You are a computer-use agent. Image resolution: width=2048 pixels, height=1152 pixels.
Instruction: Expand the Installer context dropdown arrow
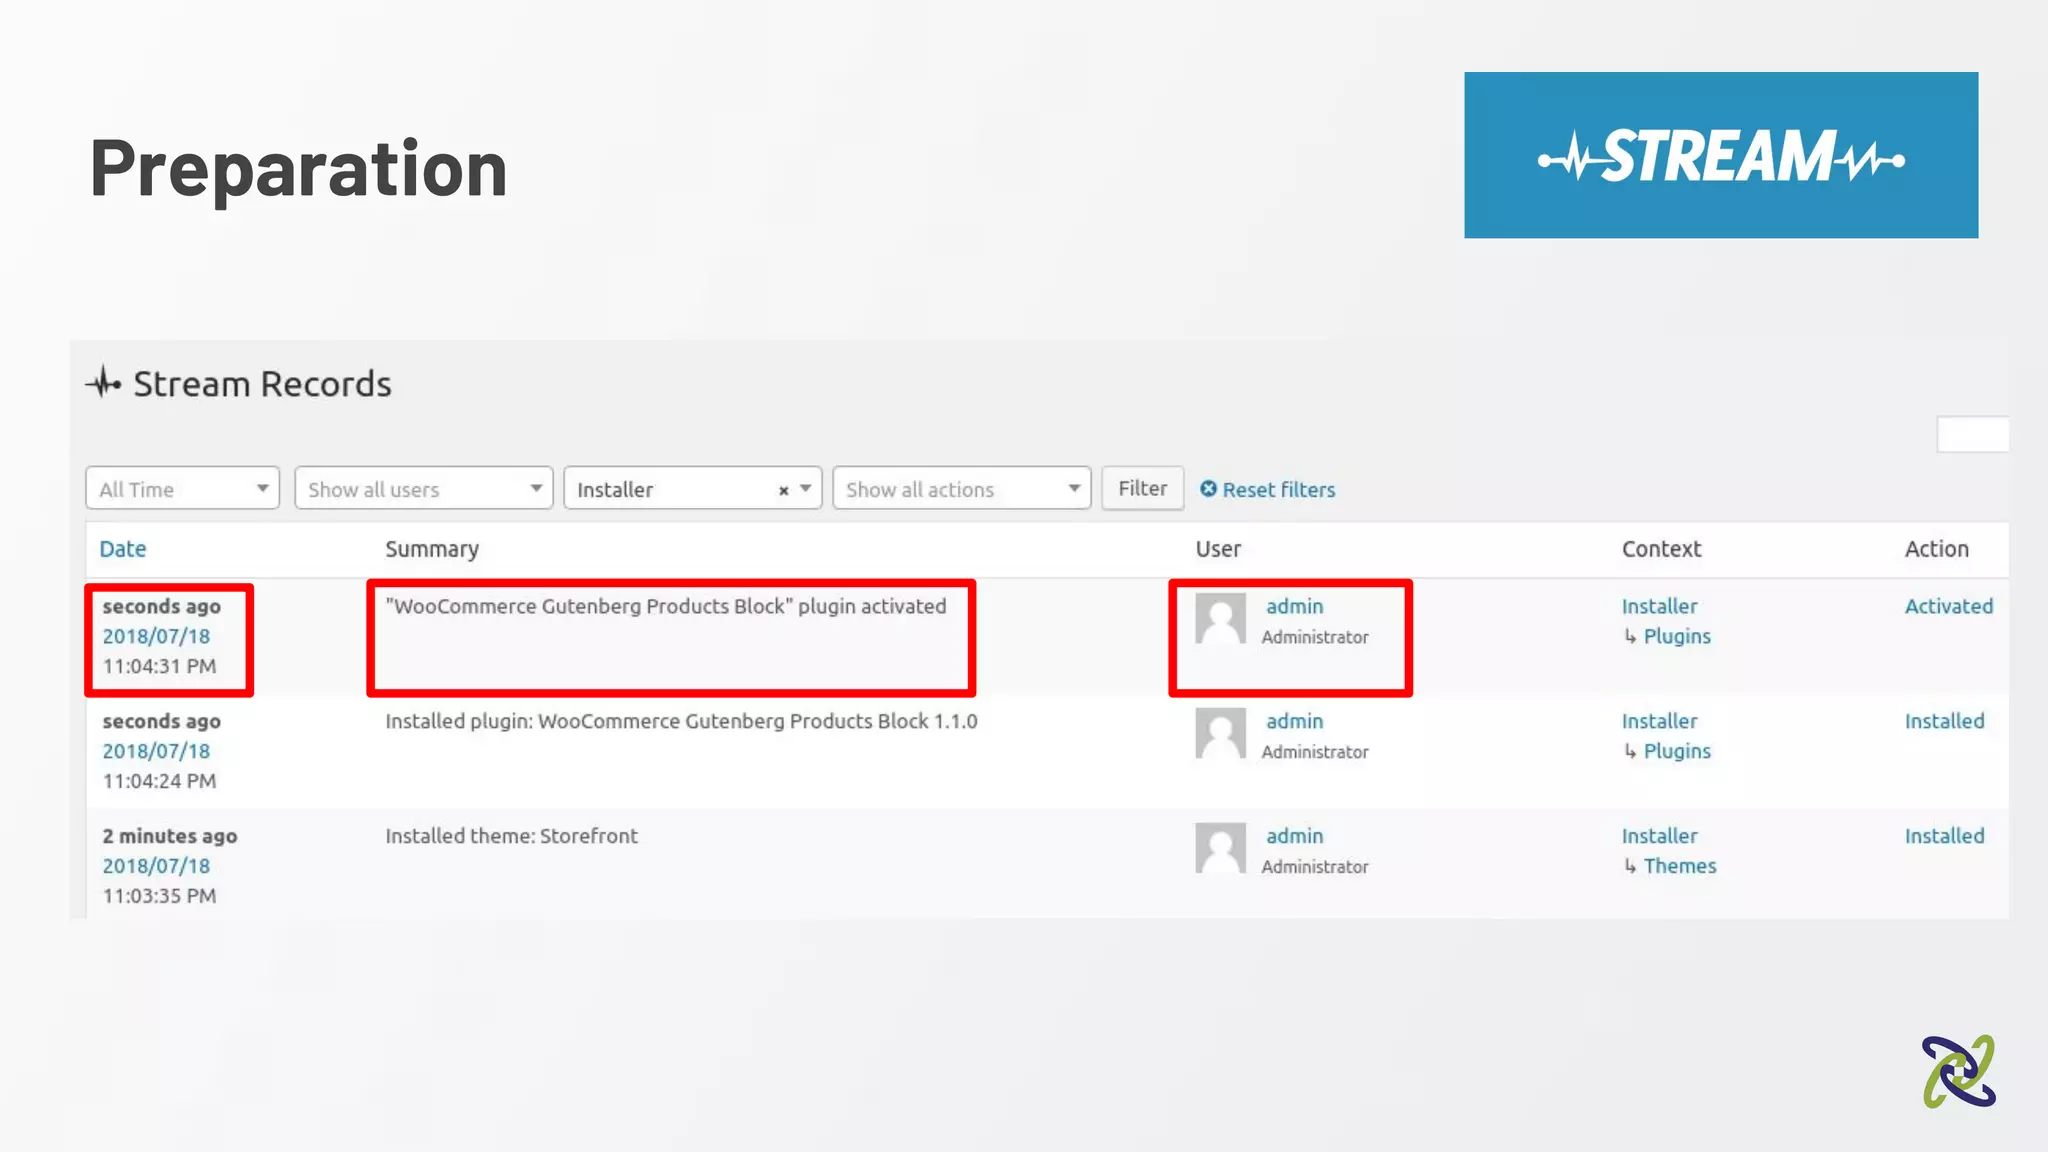805,489
